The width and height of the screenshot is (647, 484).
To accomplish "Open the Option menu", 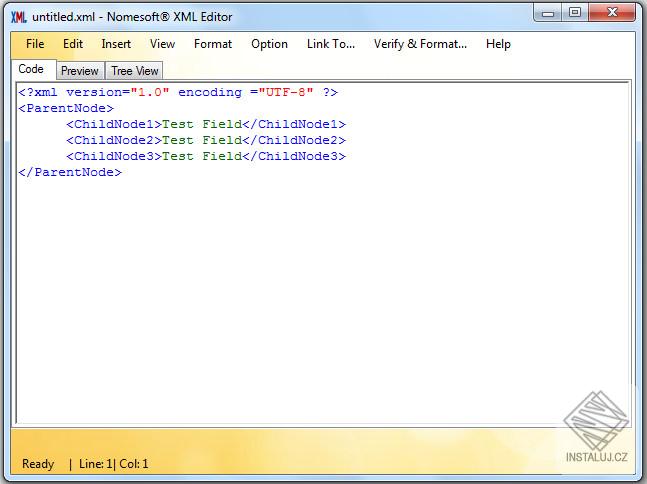I will pos(269,44).
